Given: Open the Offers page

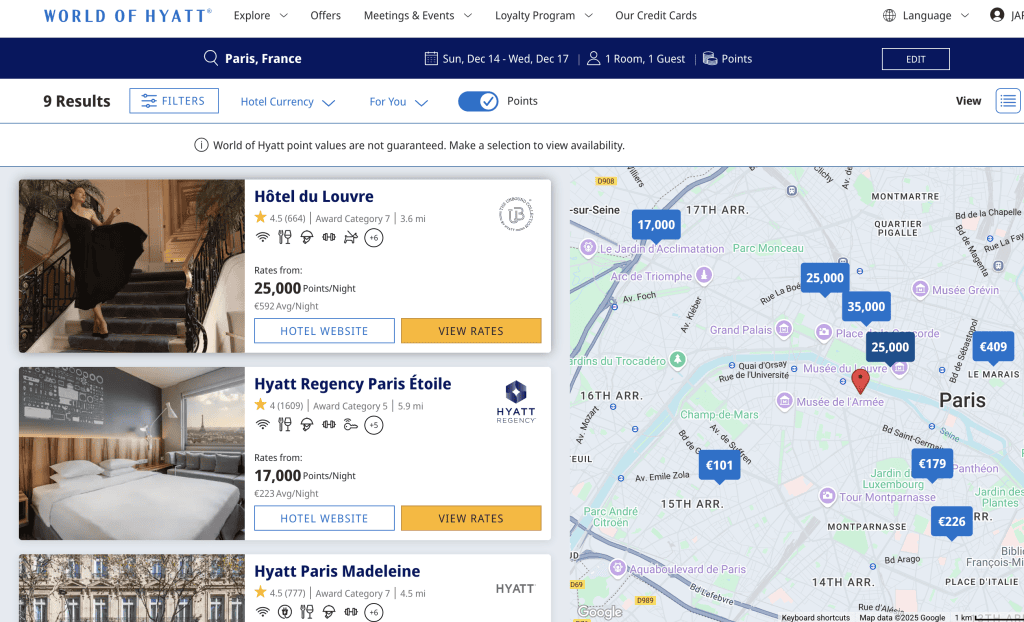Looking at the screenshot, I should pyautogui.click(x=325, y=15).
